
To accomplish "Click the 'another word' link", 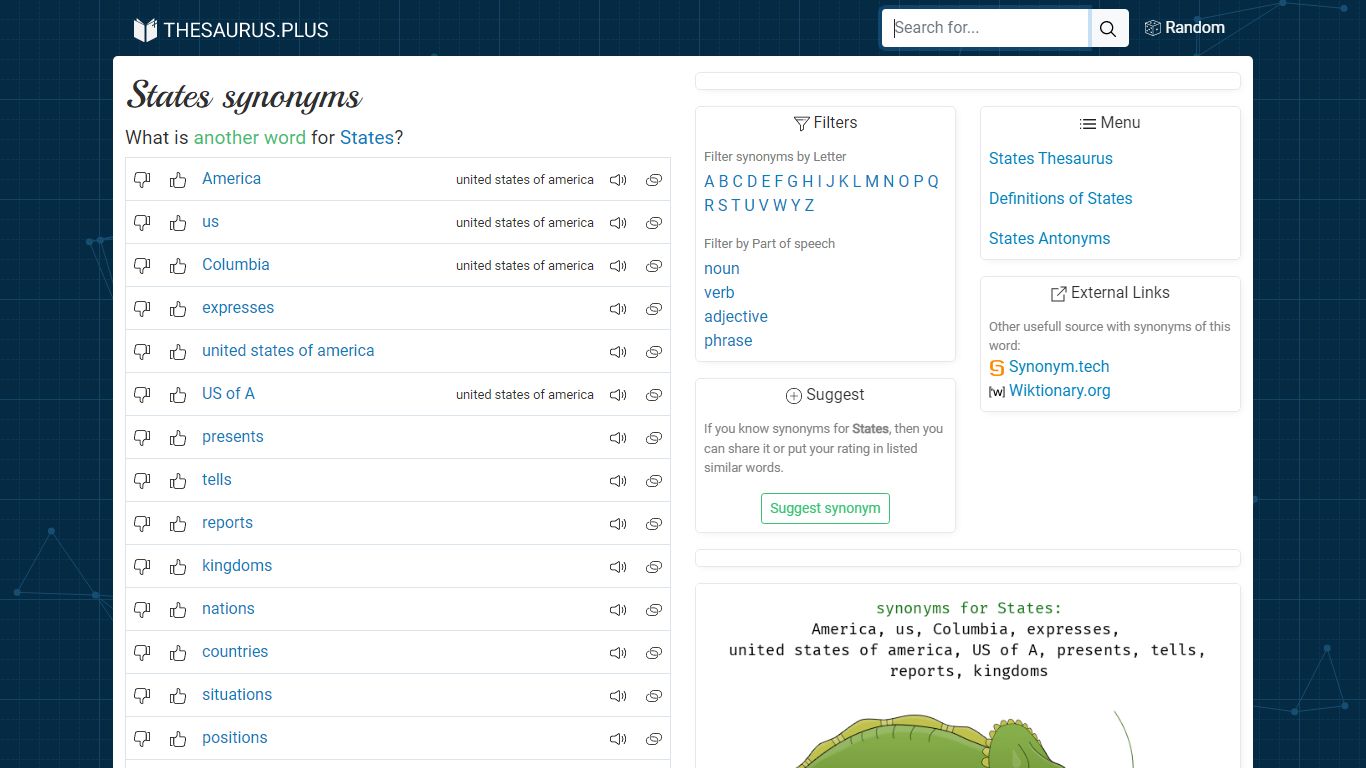I will 250,137.
